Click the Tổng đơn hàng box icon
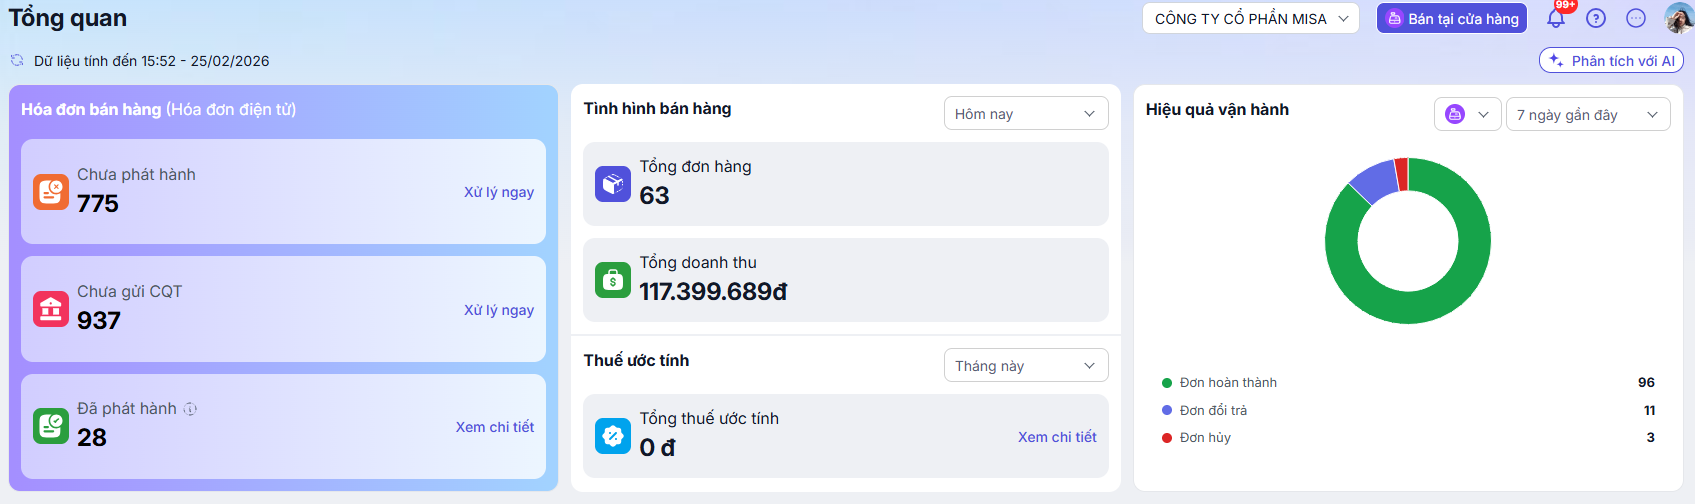The image size is (1695, 504). click(613, 184)
